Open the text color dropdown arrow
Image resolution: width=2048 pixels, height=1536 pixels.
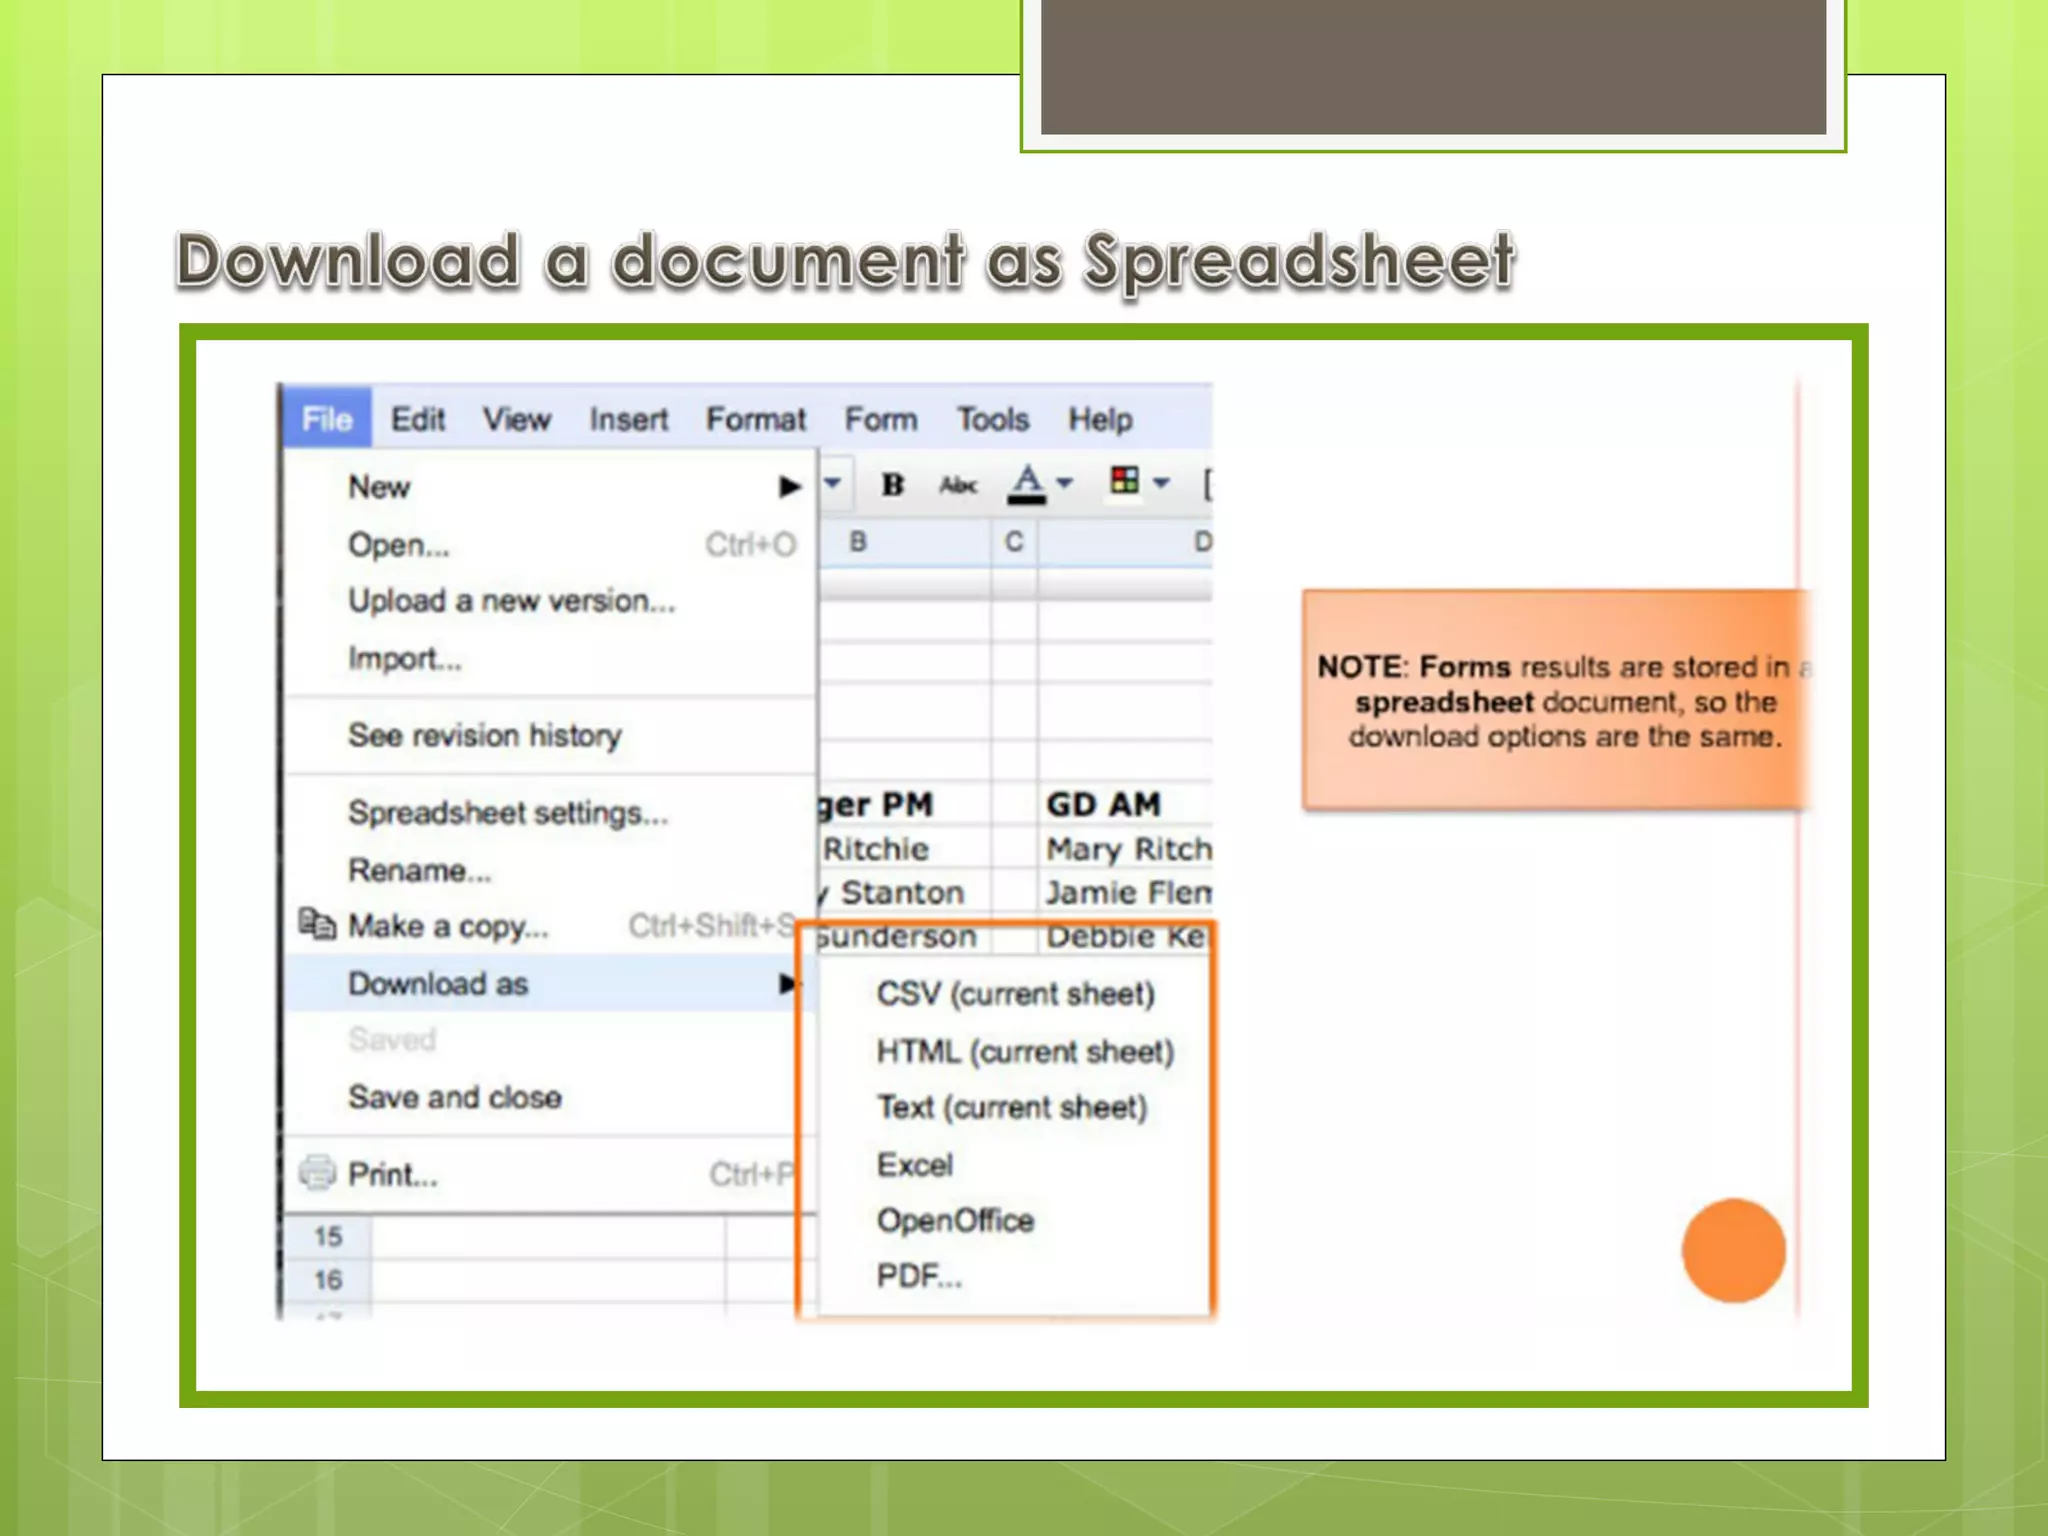point(1065,483)
